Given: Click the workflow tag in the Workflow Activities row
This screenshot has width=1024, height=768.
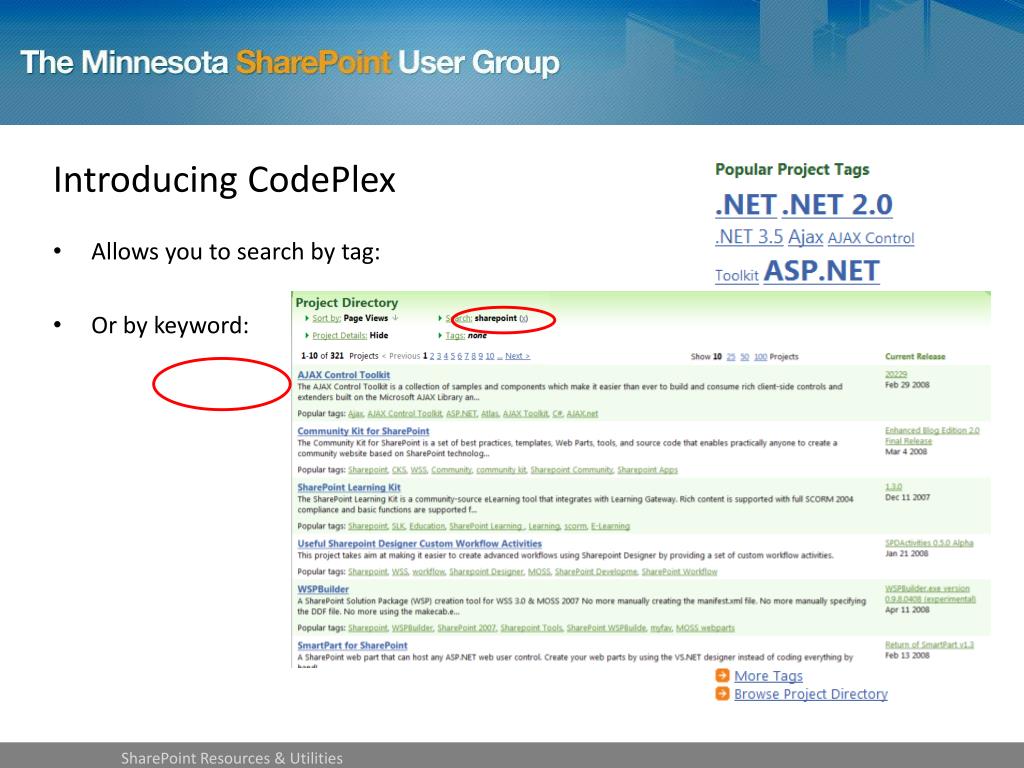Looking at the screenshot, I should [x=428, y=571].
